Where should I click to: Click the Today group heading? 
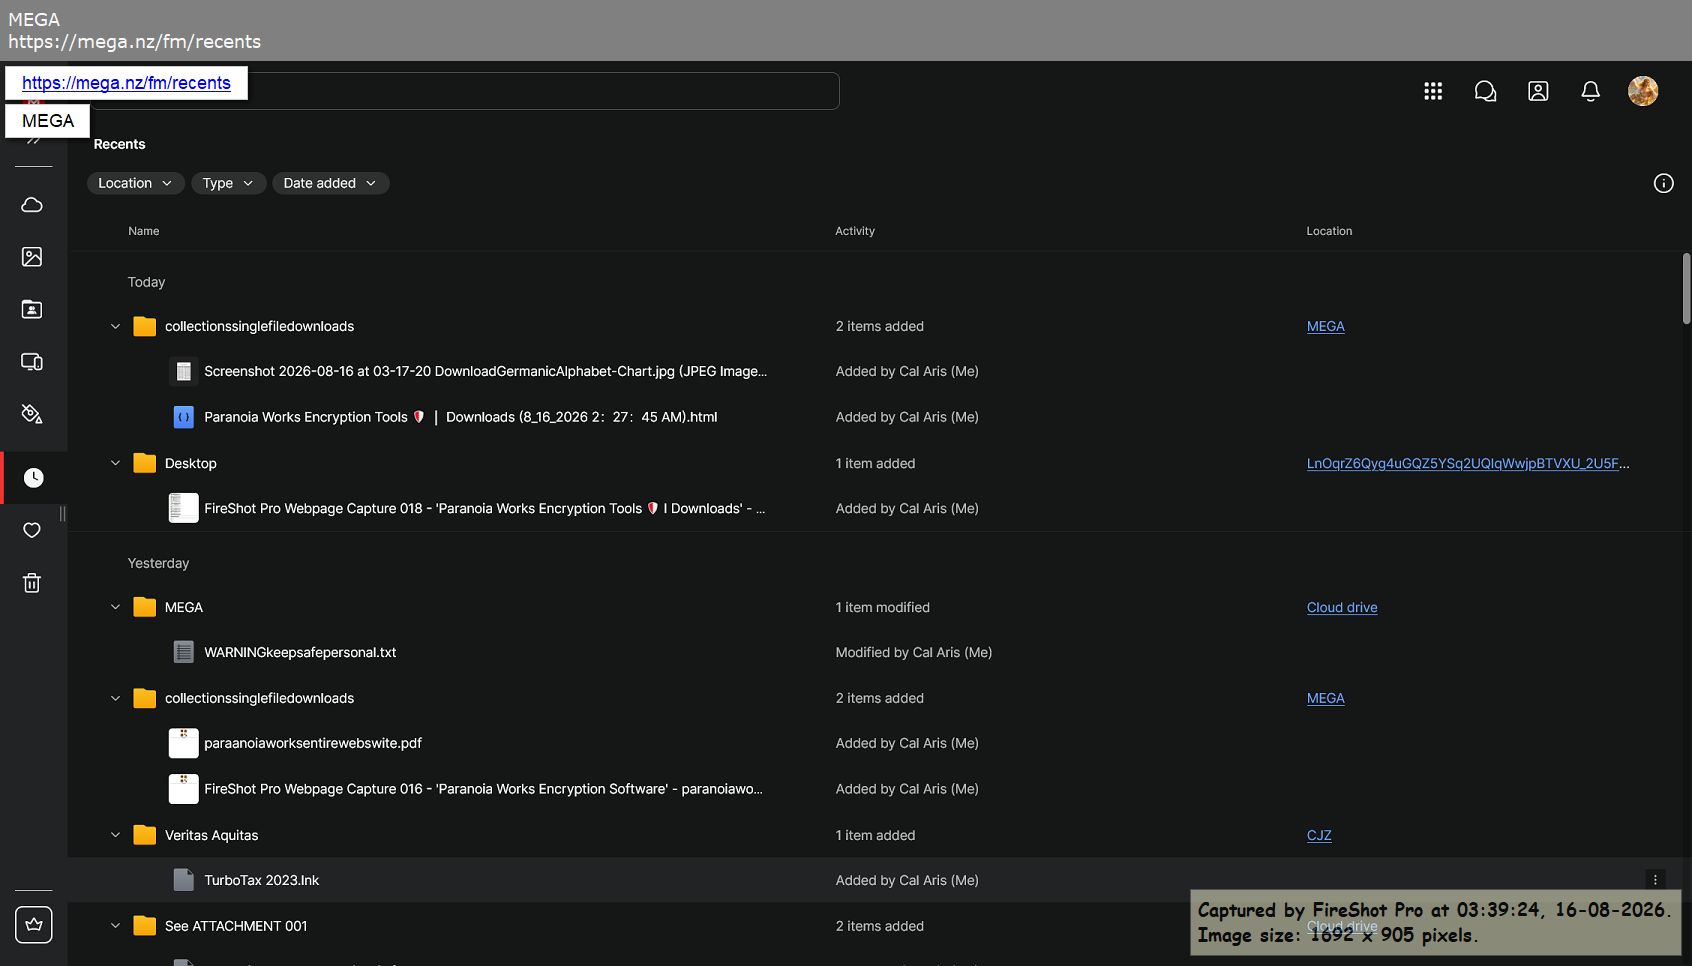[146, 282]
